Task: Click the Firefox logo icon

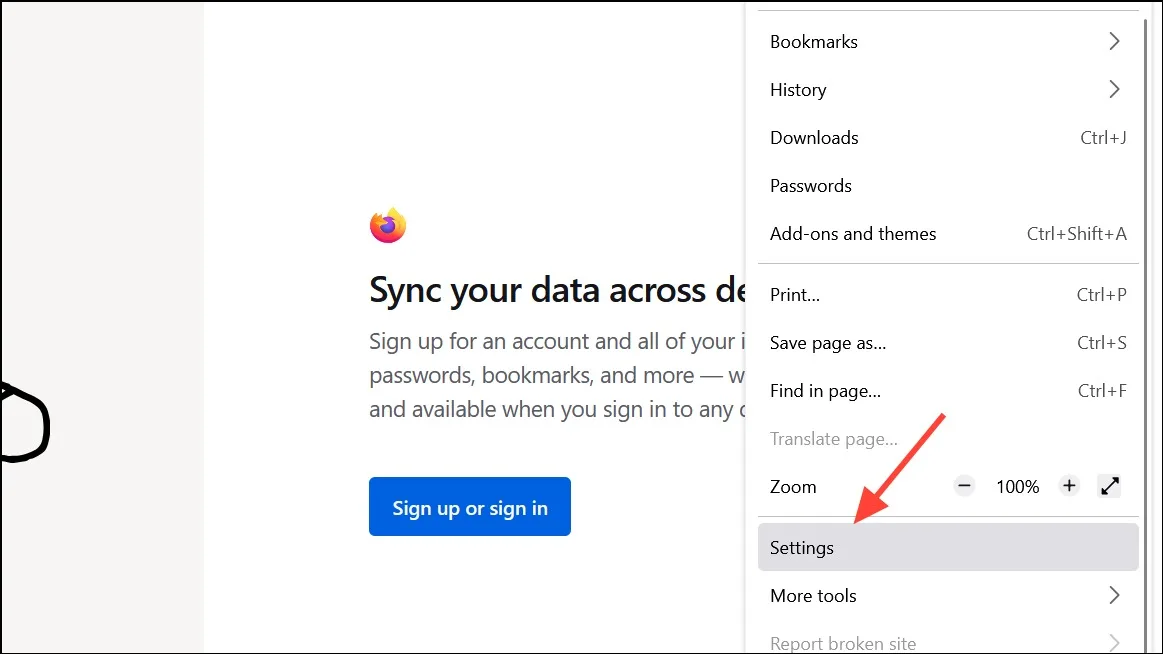Action: point(388,225)
